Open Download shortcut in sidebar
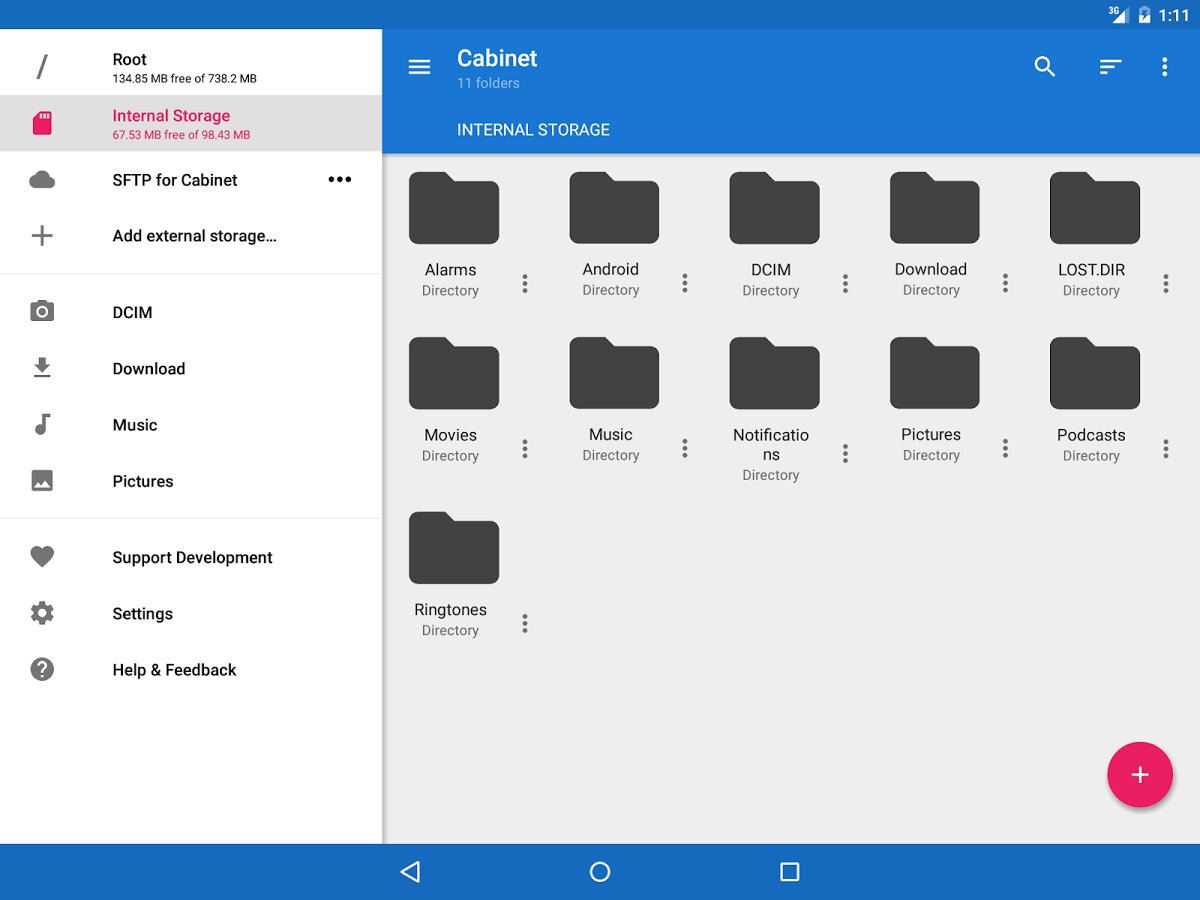 coord(148,369)
